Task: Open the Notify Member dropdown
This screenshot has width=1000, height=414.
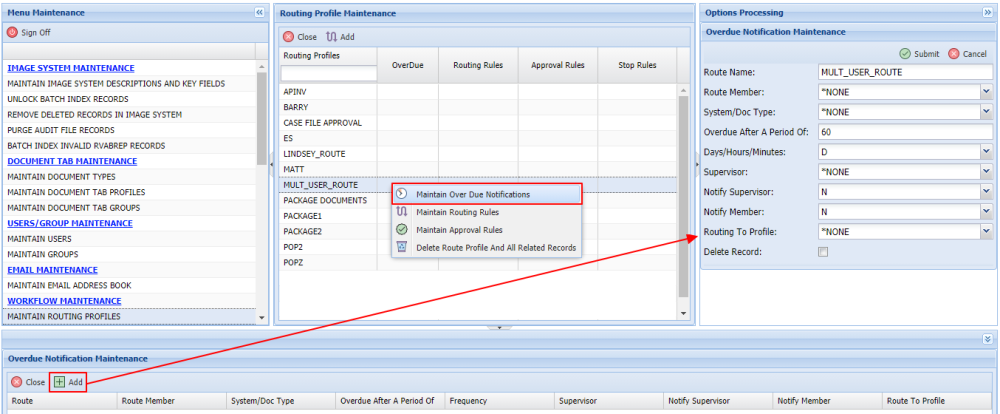Action: (x=987, y=212)
